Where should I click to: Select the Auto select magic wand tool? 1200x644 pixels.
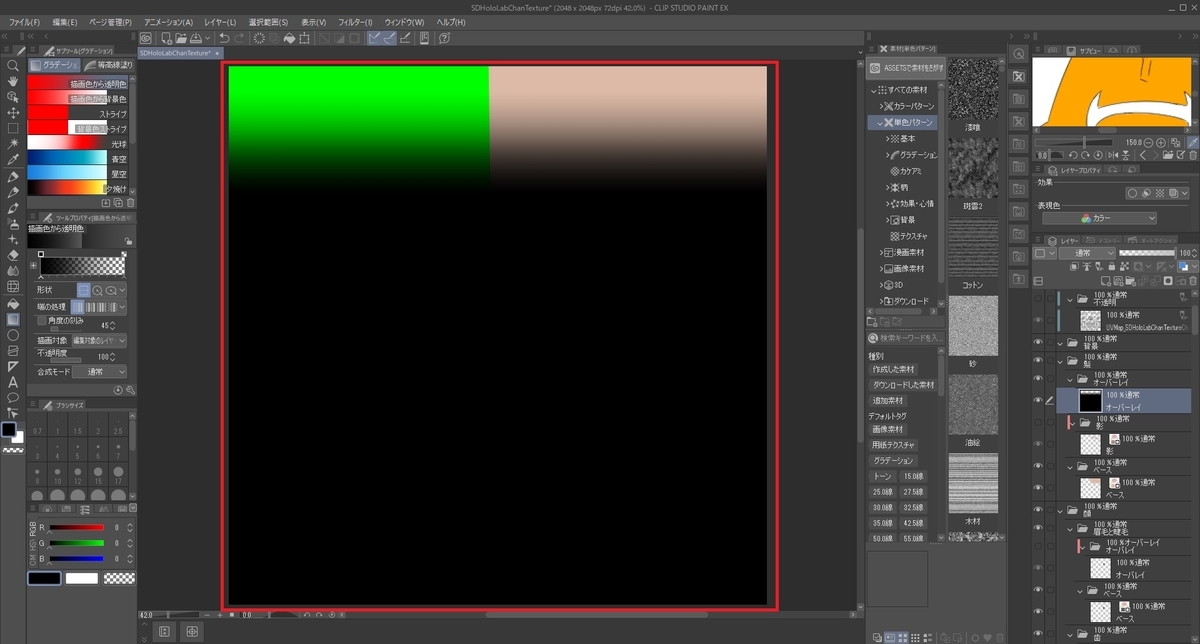13,145
